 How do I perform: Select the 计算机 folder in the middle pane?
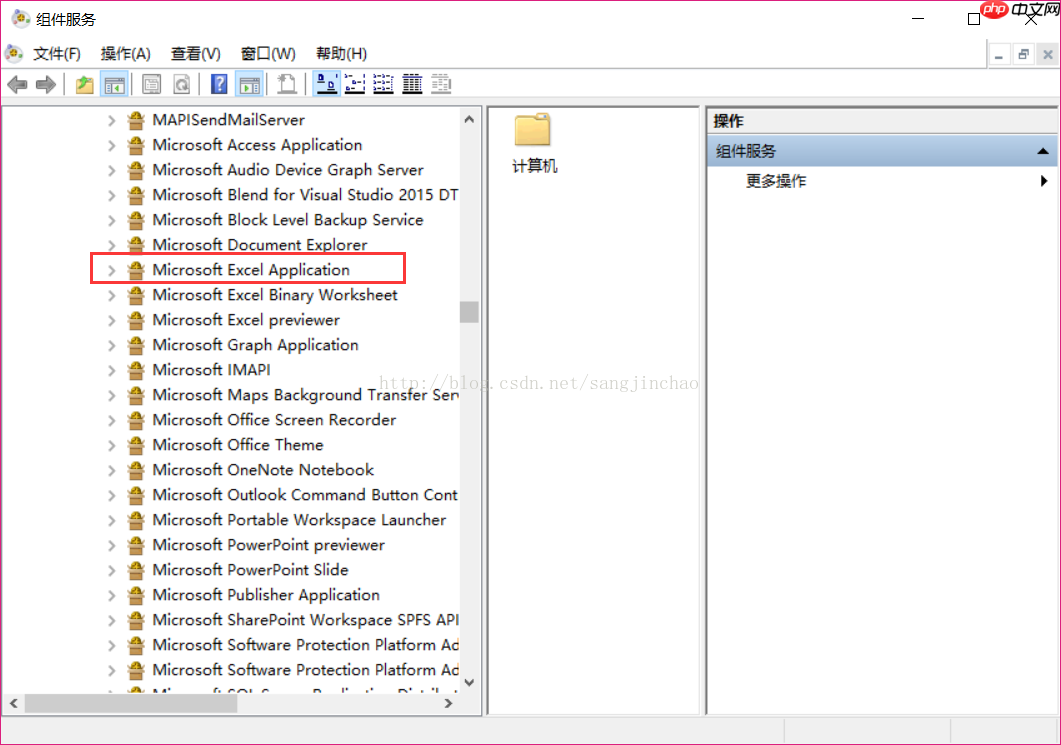pos(534,144)
